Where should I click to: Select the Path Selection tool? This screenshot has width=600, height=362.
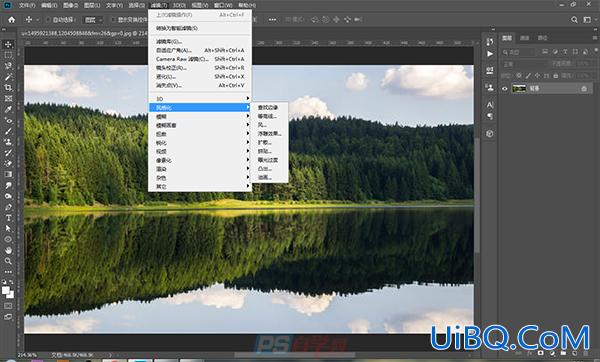click(8, 228)
